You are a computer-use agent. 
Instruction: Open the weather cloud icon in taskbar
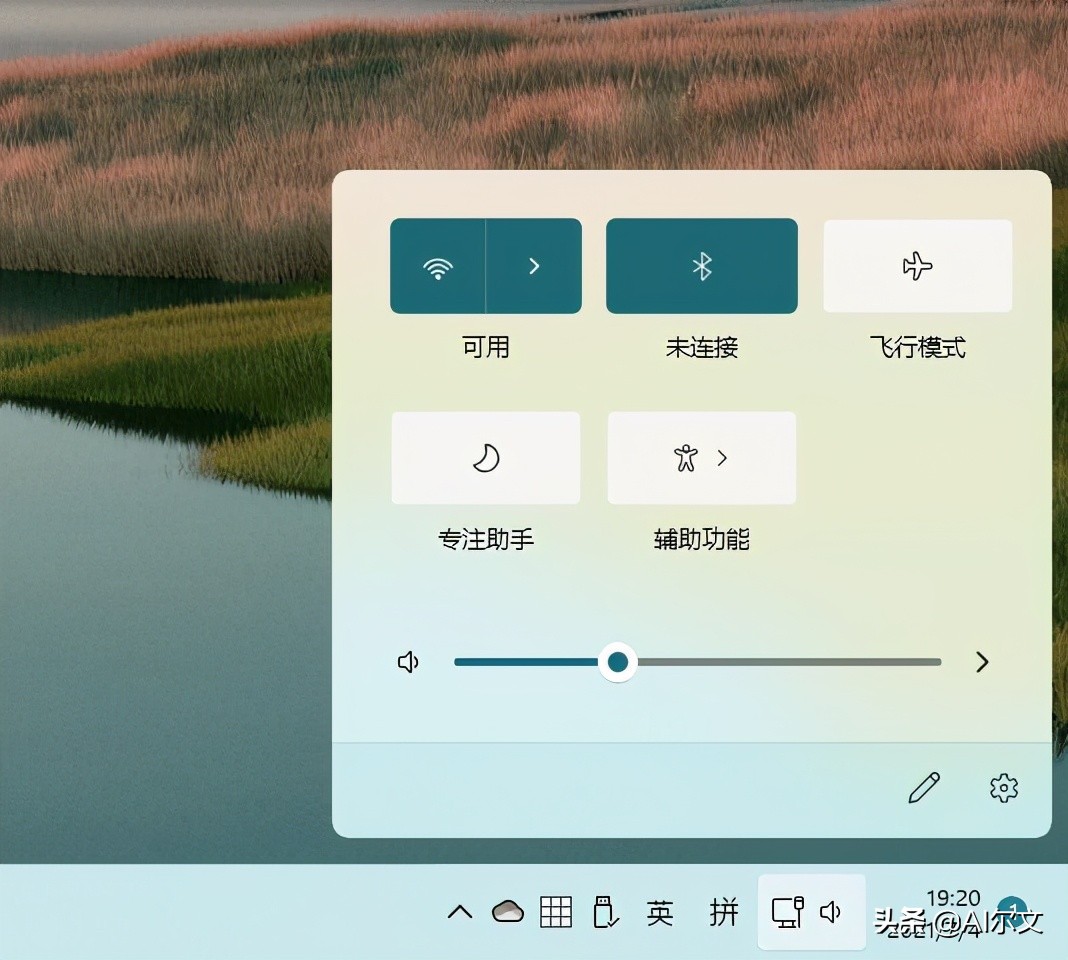[x=508, y=911]
